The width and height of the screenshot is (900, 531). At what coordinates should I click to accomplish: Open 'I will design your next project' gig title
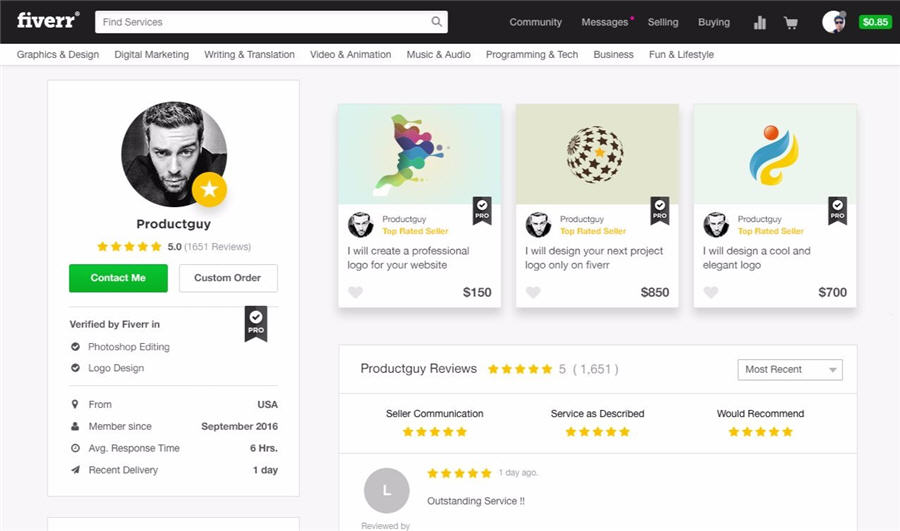[594, 258]
